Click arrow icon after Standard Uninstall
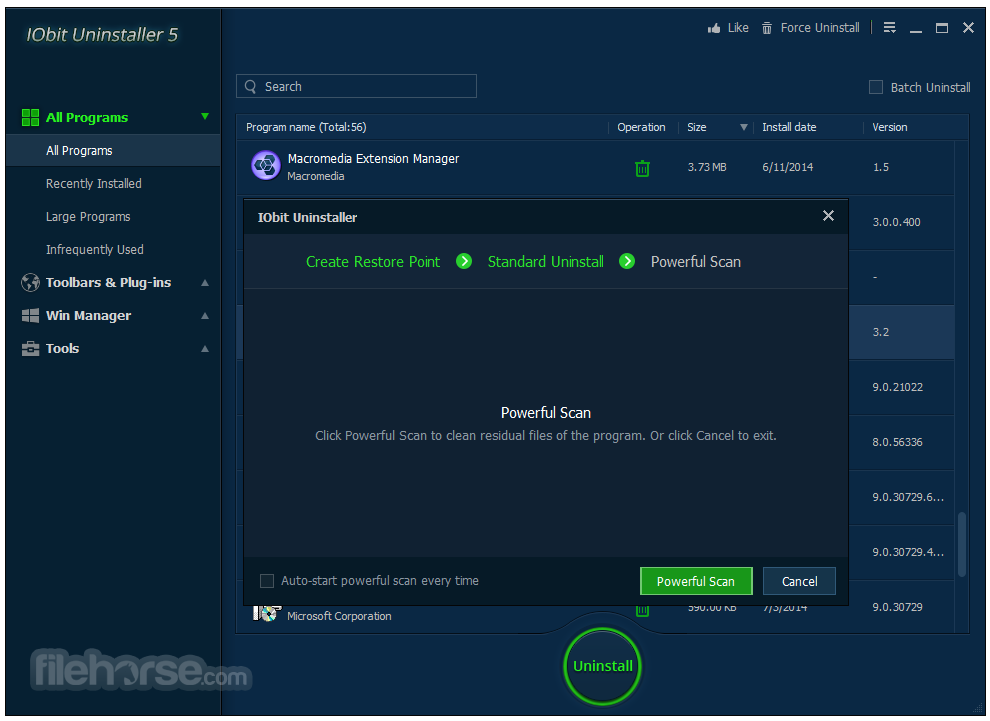The image size is (990, 721). pos(627,261)
